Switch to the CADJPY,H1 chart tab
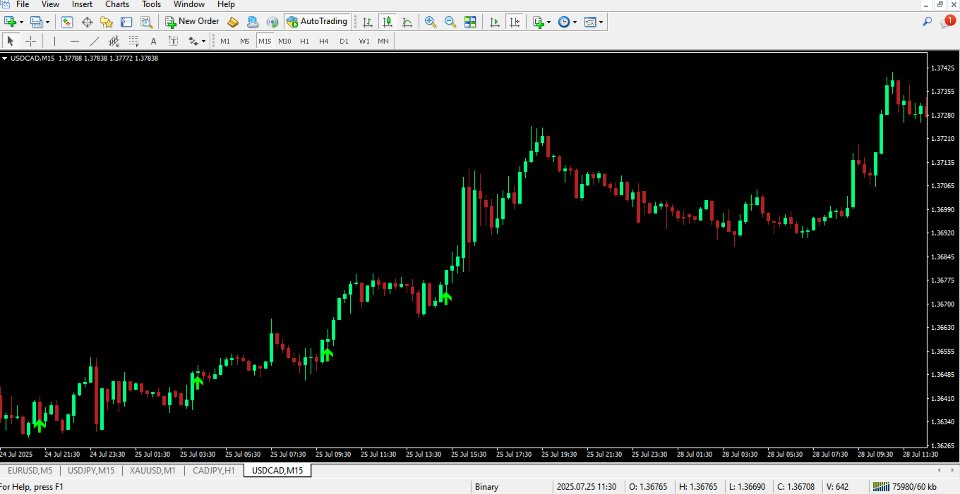960x494 pixels. 214,471
